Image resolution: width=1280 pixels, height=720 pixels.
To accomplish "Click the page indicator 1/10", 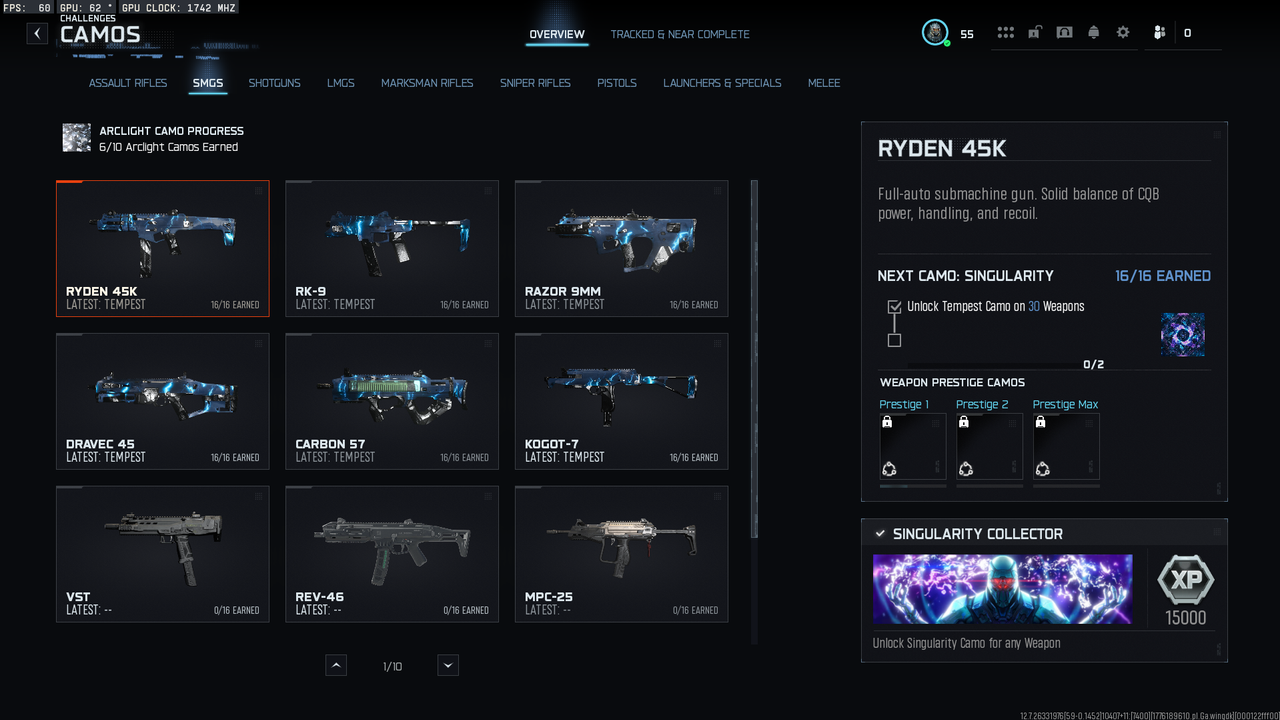I will point(392,666).
